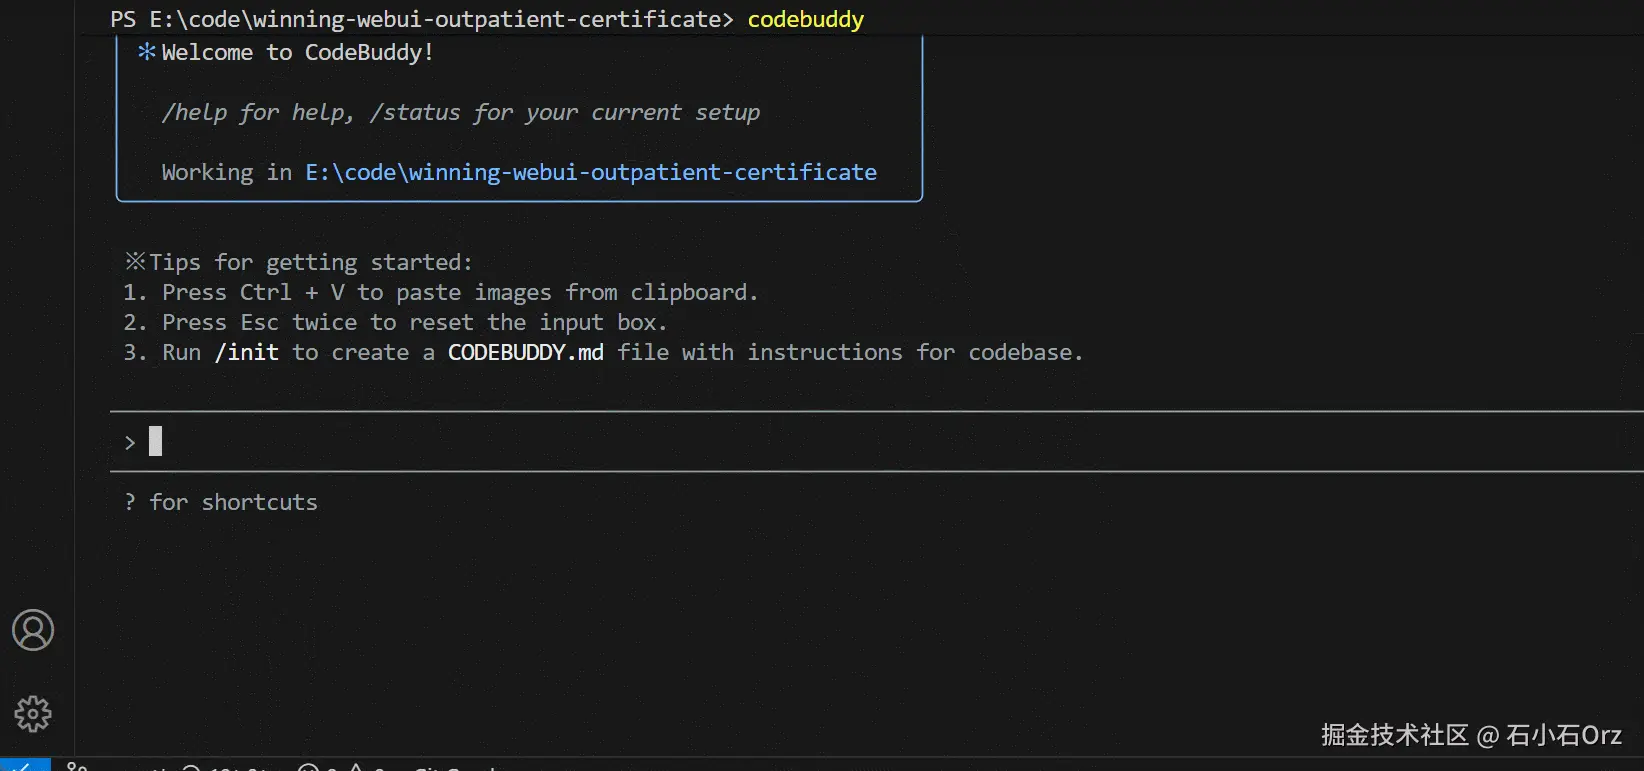Screen dimensions: 1644x771
Task: Open the source control branch icon in status bar
Action: pos(77,766)
